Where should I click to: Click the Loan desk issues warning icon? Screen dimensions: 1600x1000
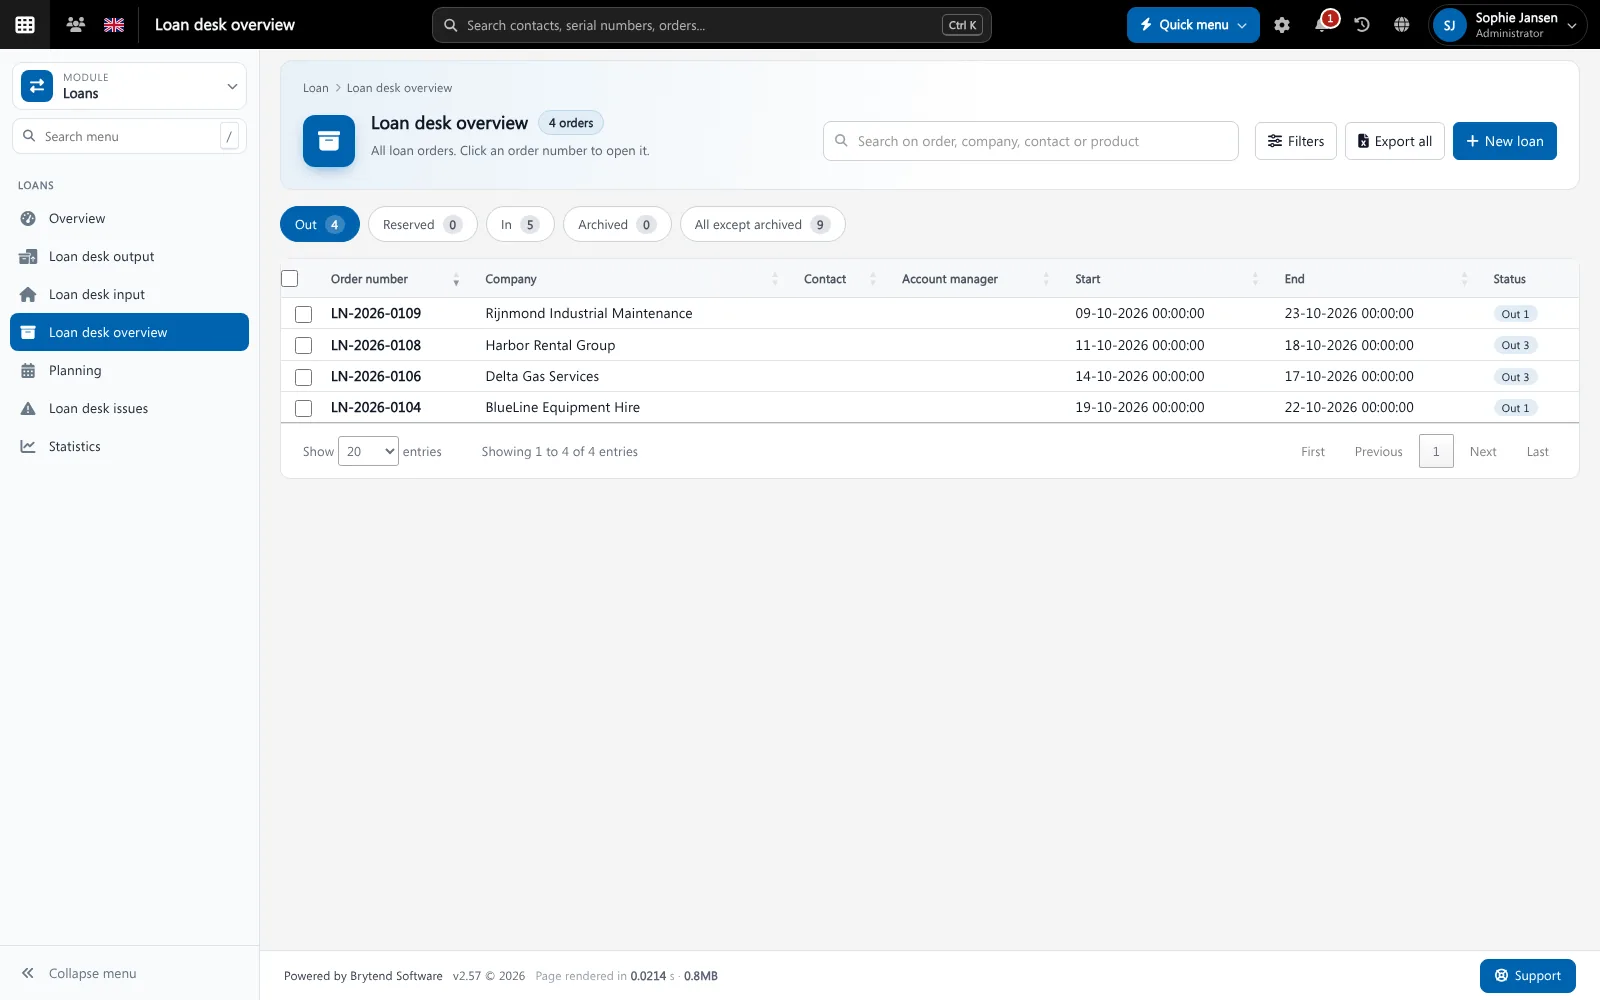28,409
